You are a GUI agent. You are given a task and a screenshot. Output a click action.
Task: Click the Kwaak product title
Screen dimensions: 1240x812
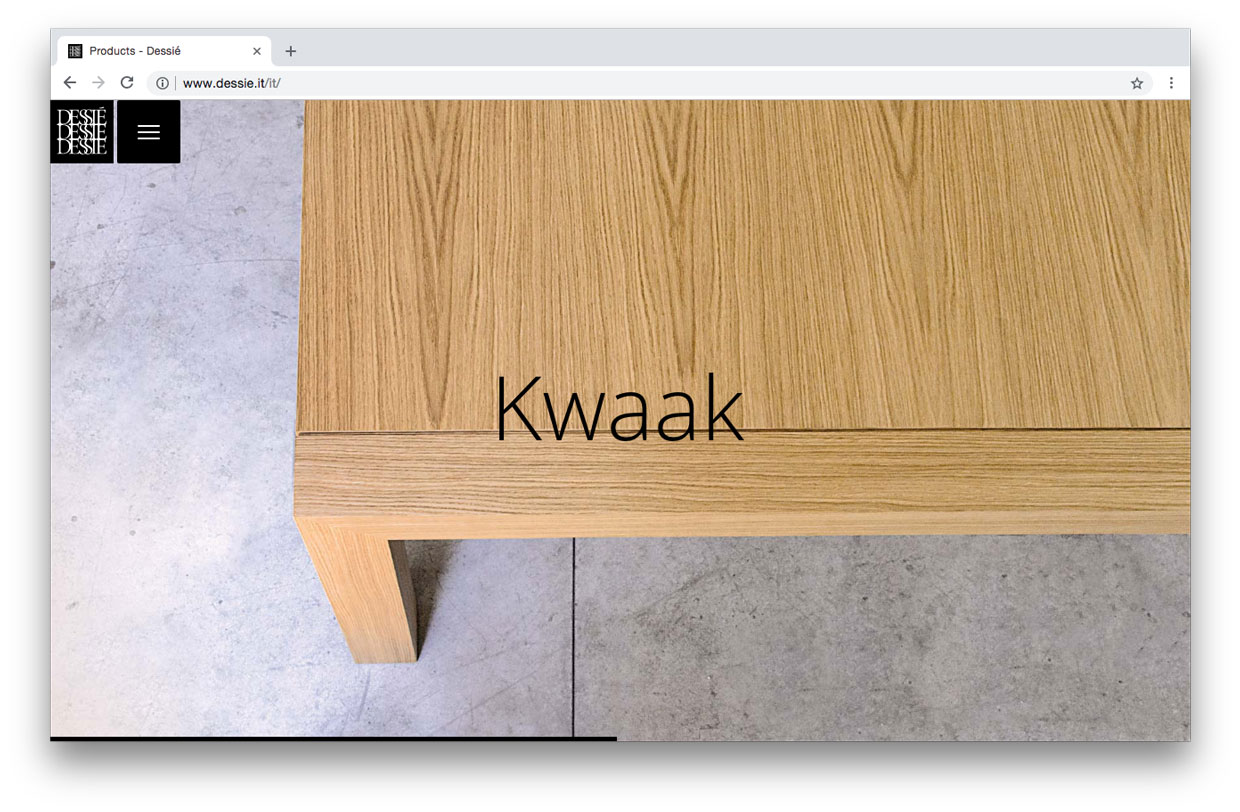coord(619,408)
